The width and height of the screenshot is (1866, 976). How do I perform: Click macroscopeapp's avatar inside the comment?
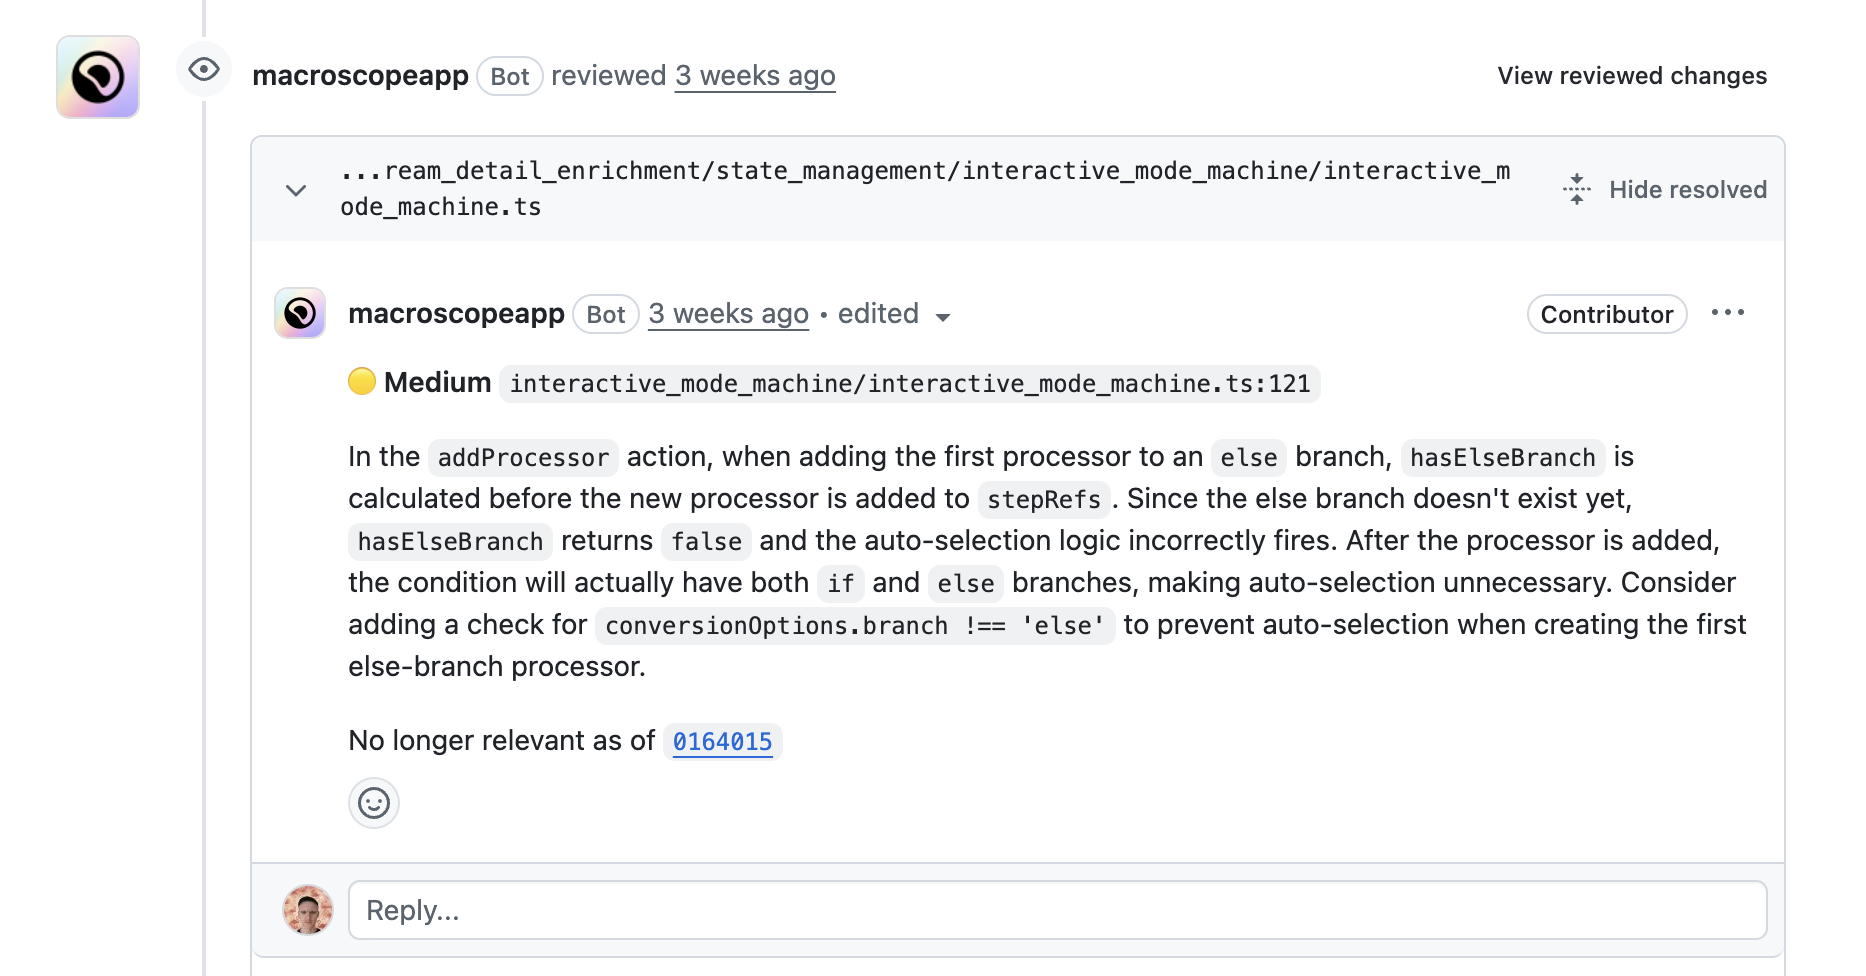(299, 313)
